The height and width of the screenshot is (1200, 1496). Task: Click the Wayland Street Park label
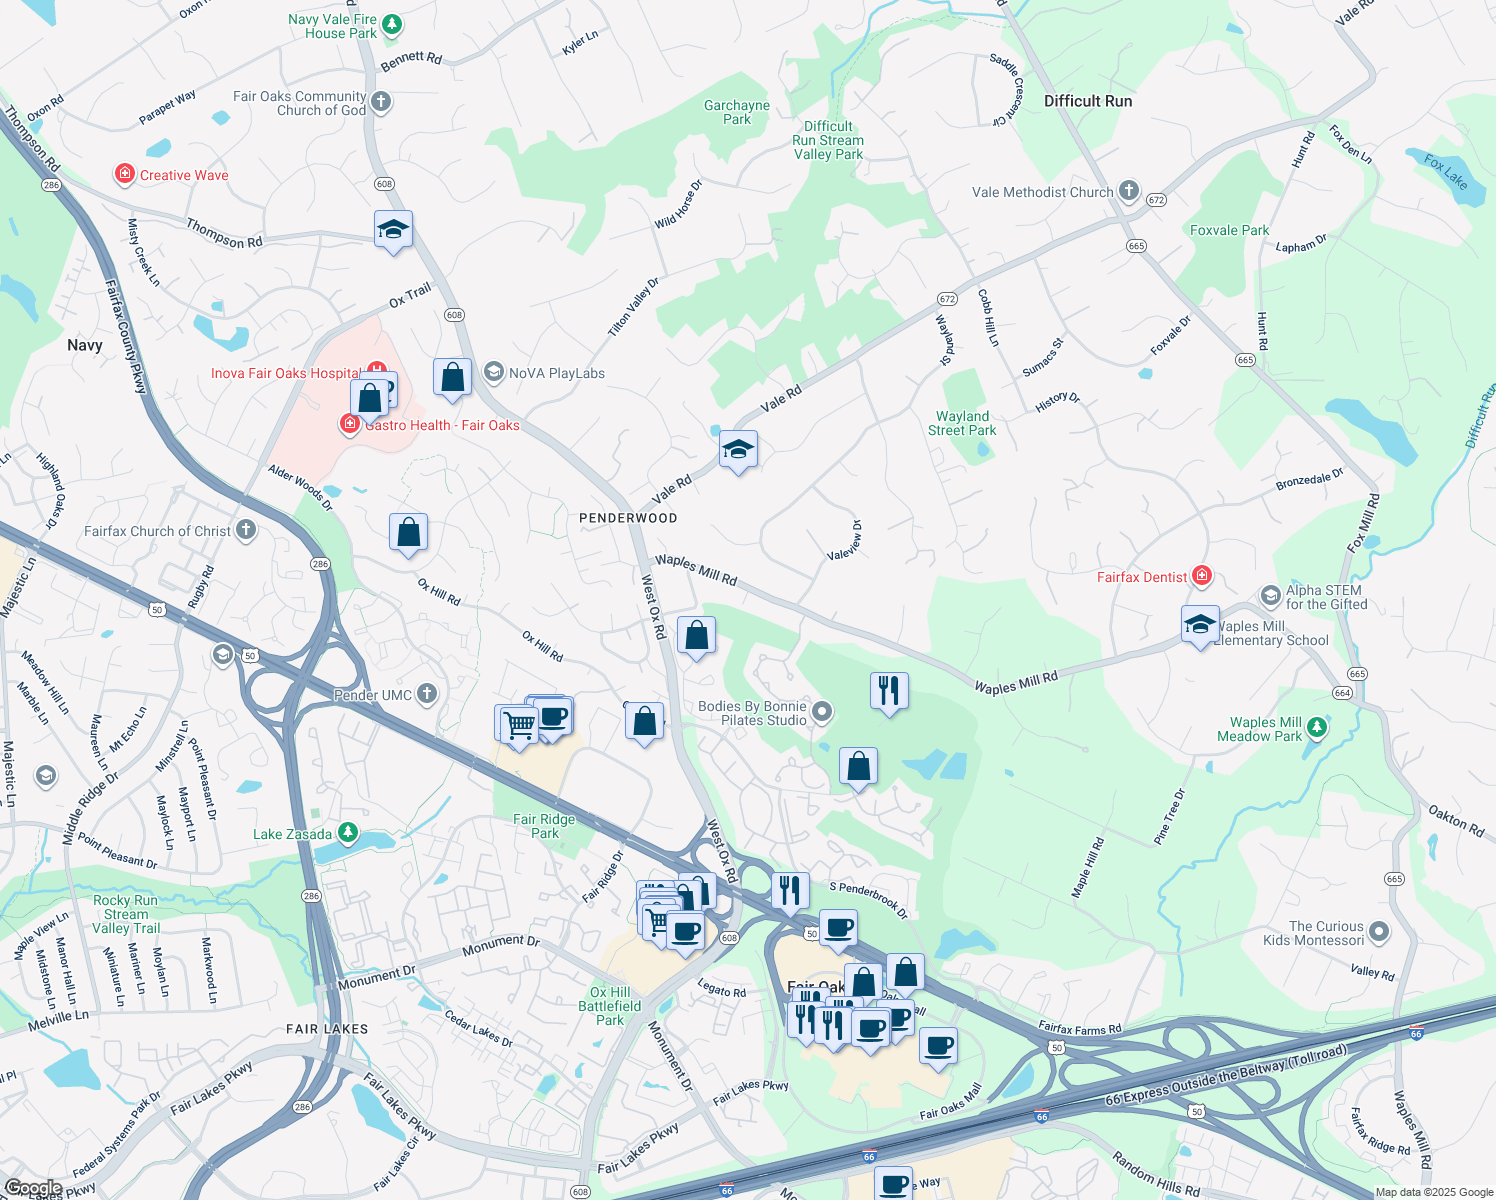[962, 423]
